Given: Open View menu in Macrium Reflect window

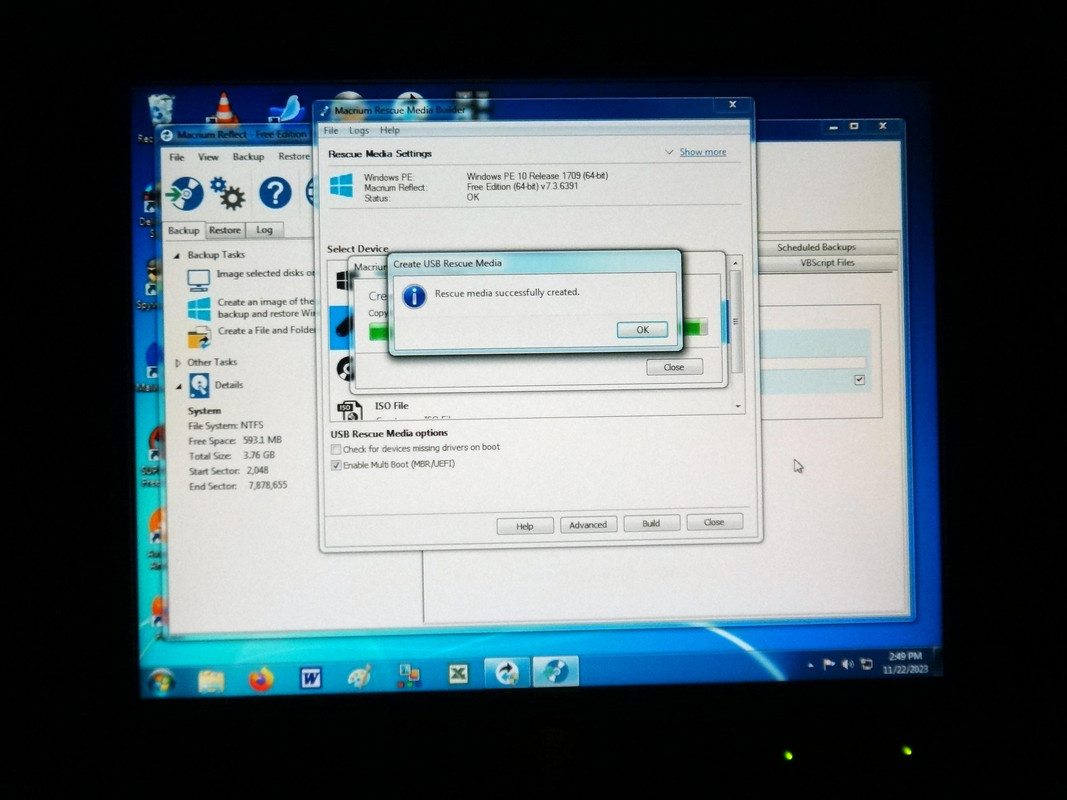Looking at the screenshot, I should [x=208, y=156].
